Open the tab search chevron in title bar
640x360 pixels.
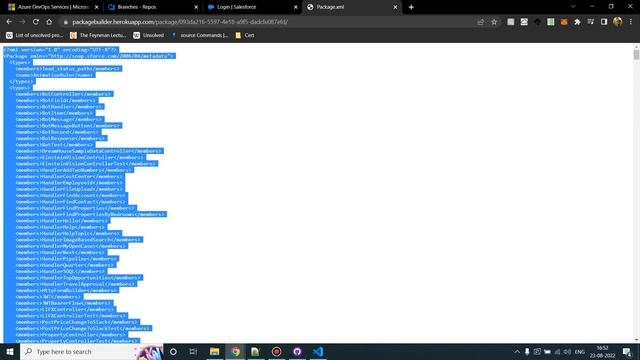pyautogui.click(x=573, y=7)
